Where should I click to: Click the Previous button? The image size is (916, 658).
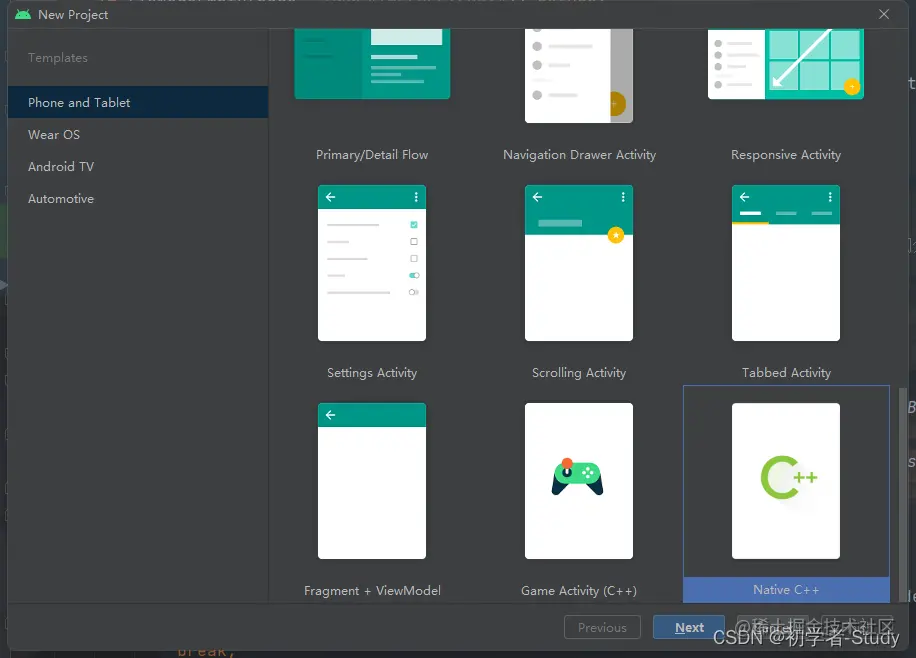click(602, 627)
